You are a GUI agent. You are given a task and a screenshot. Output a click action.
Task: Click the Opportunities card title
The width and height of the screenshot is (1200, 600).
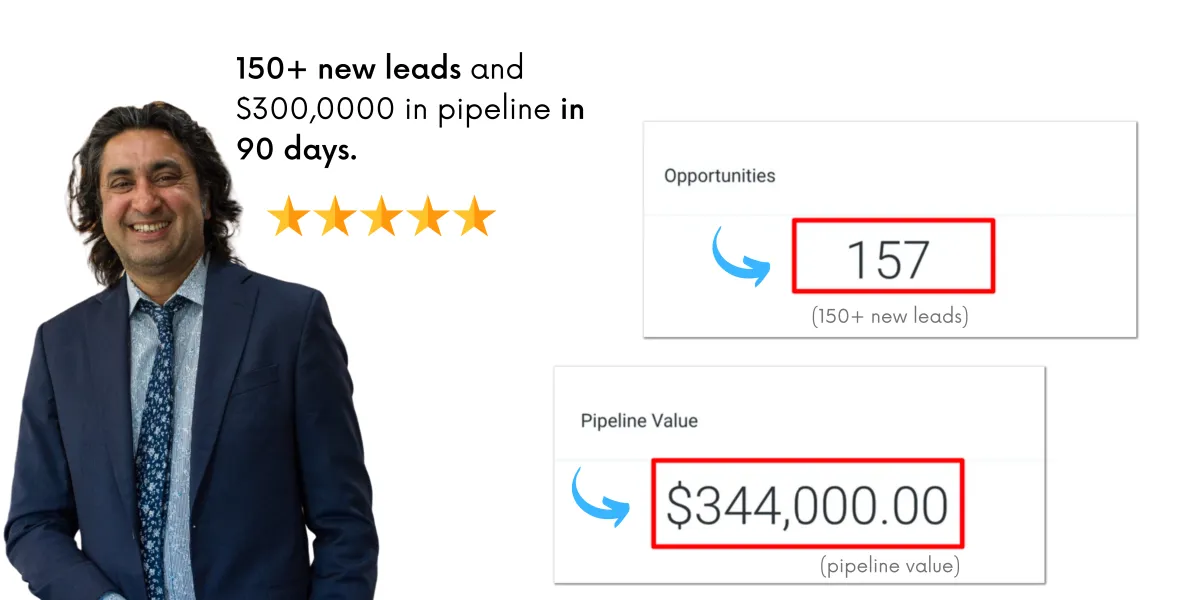[x=719, y=176]
